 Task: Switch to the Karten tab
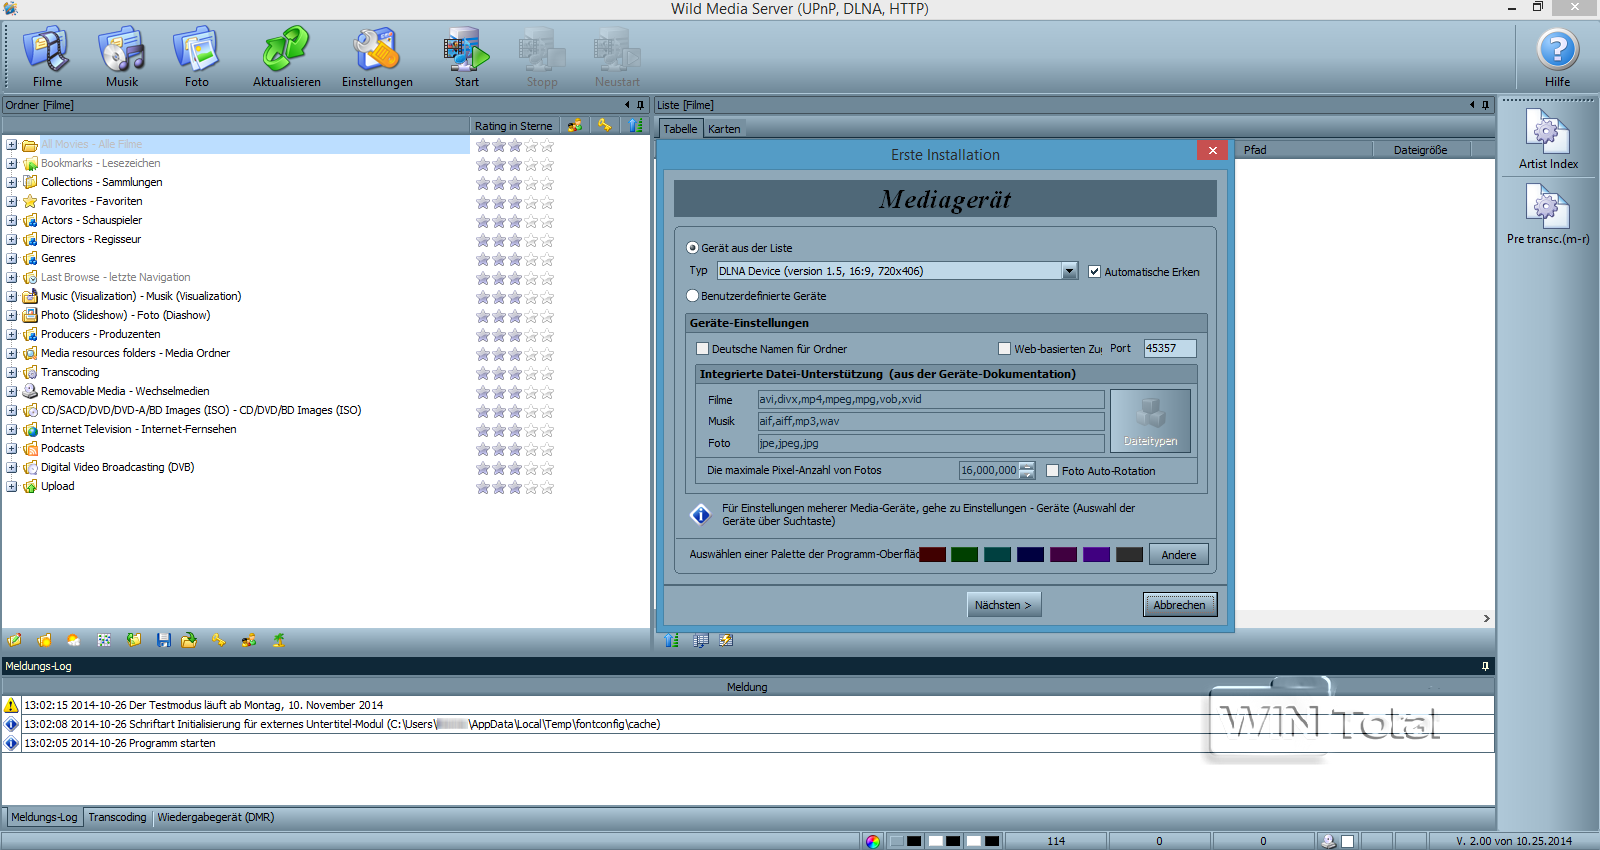coord(724,129)
